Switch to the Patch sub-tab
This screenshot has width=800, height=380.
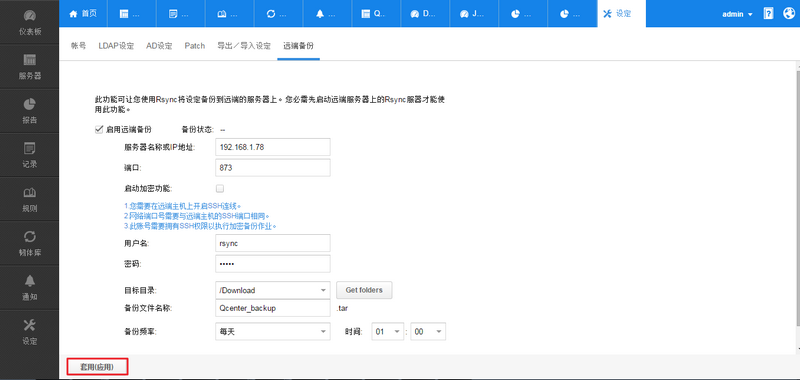point(195,45)
